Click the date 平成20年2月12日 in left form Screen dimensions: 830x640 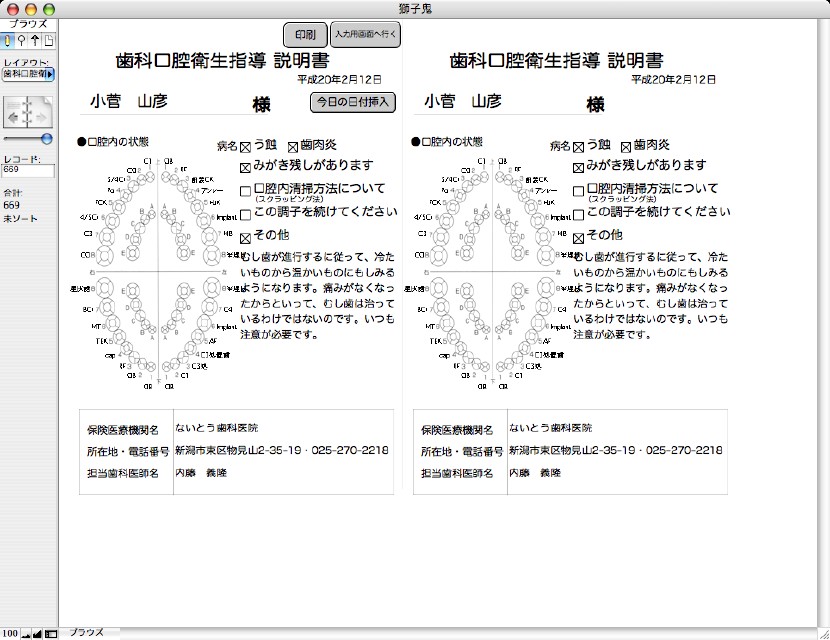tap(339, 80)
